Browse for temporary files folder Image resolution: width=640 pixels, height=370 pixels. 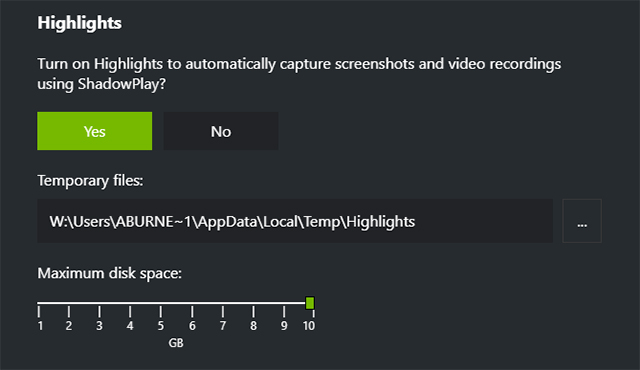coord(582,221)
